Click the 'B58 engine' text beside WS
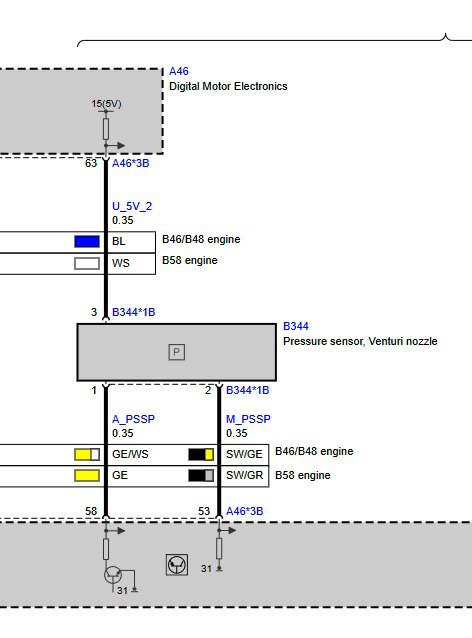 [190, 260]
